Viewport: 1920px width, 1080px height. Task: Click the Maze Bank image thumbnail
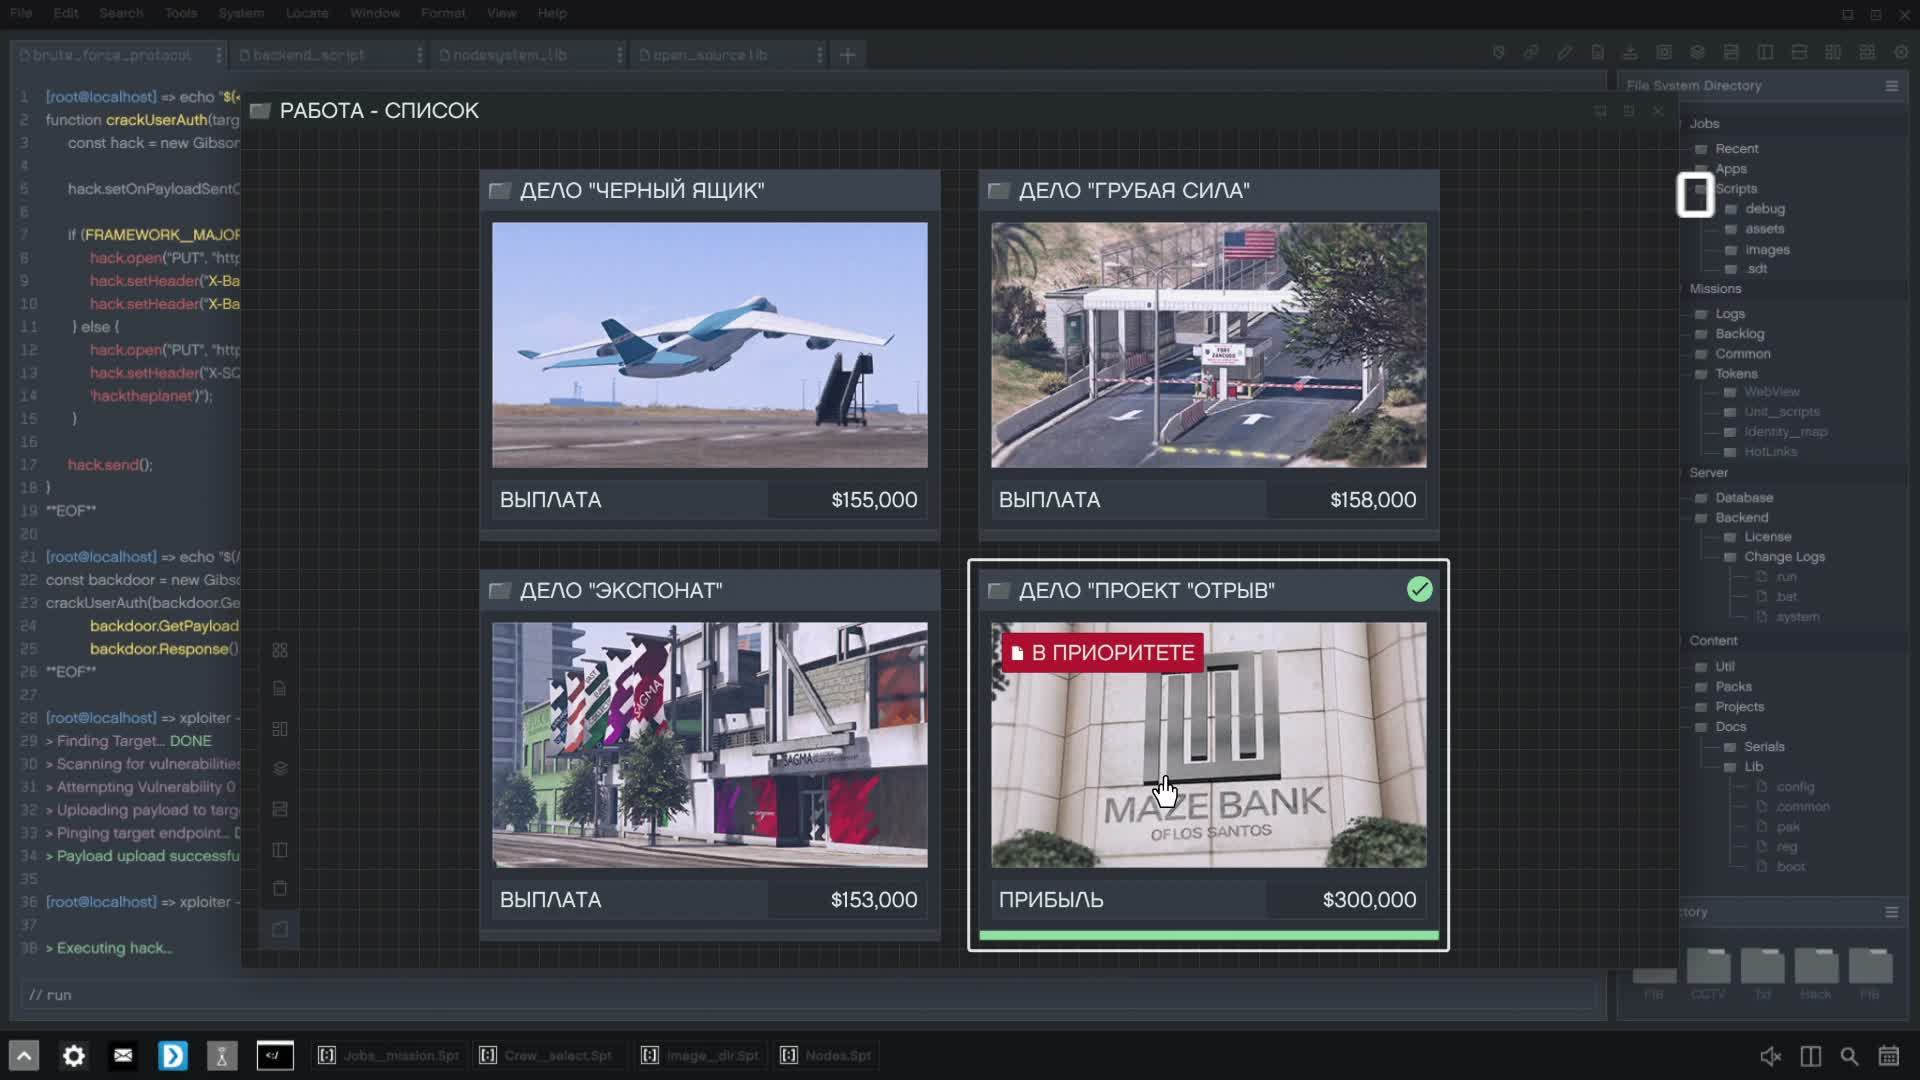coord(1209,745)
